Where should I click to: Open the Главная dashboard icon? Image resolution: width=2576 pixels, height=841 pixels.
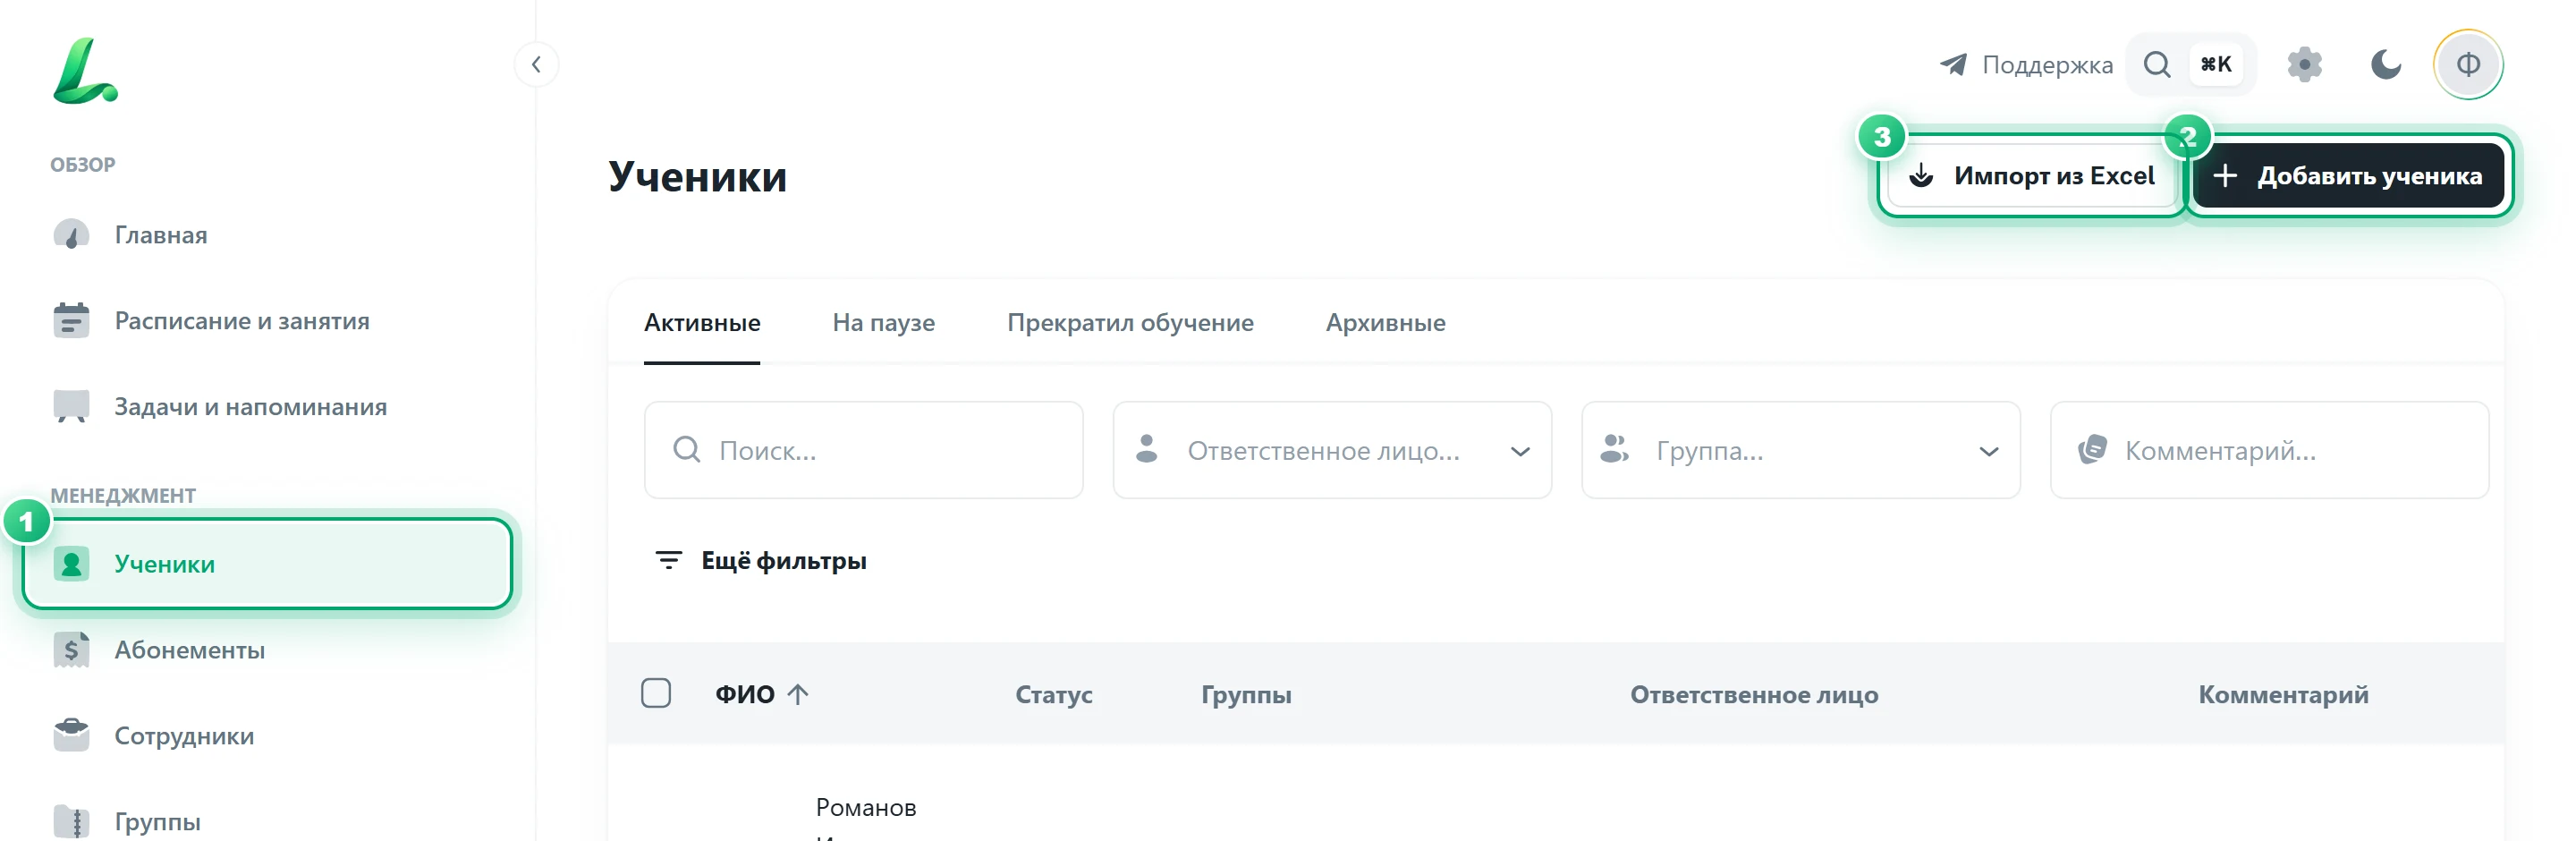coord(71,235)
